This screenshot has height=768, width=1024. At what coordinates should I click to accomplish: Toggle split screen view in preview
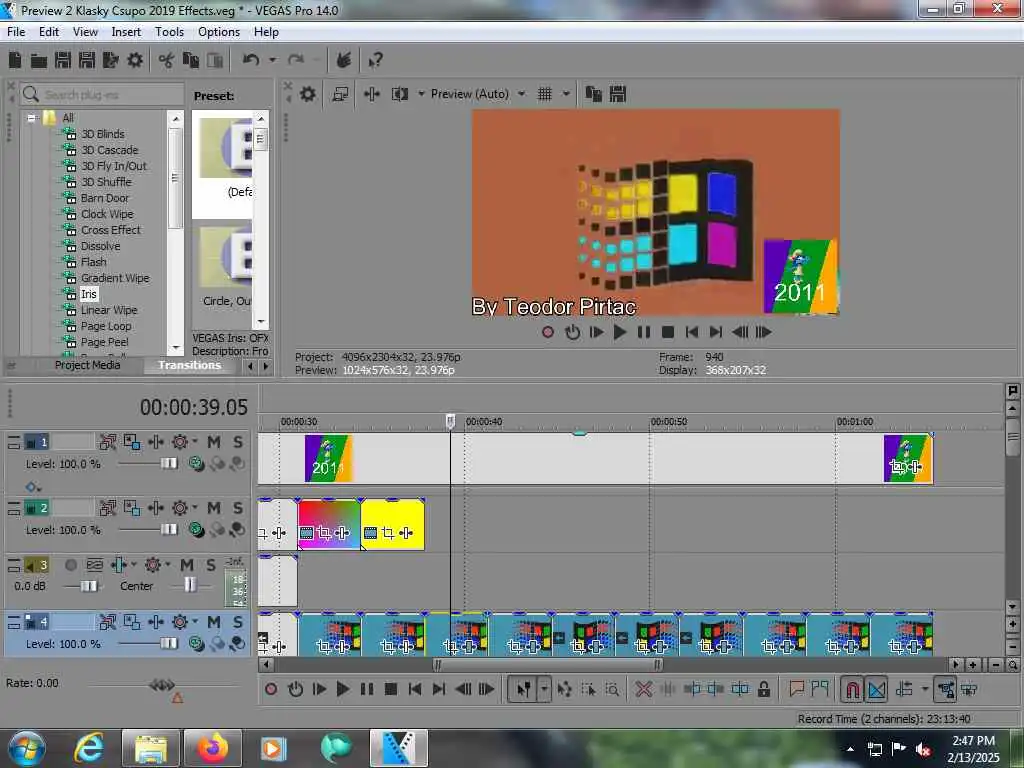tap(400, 94)
